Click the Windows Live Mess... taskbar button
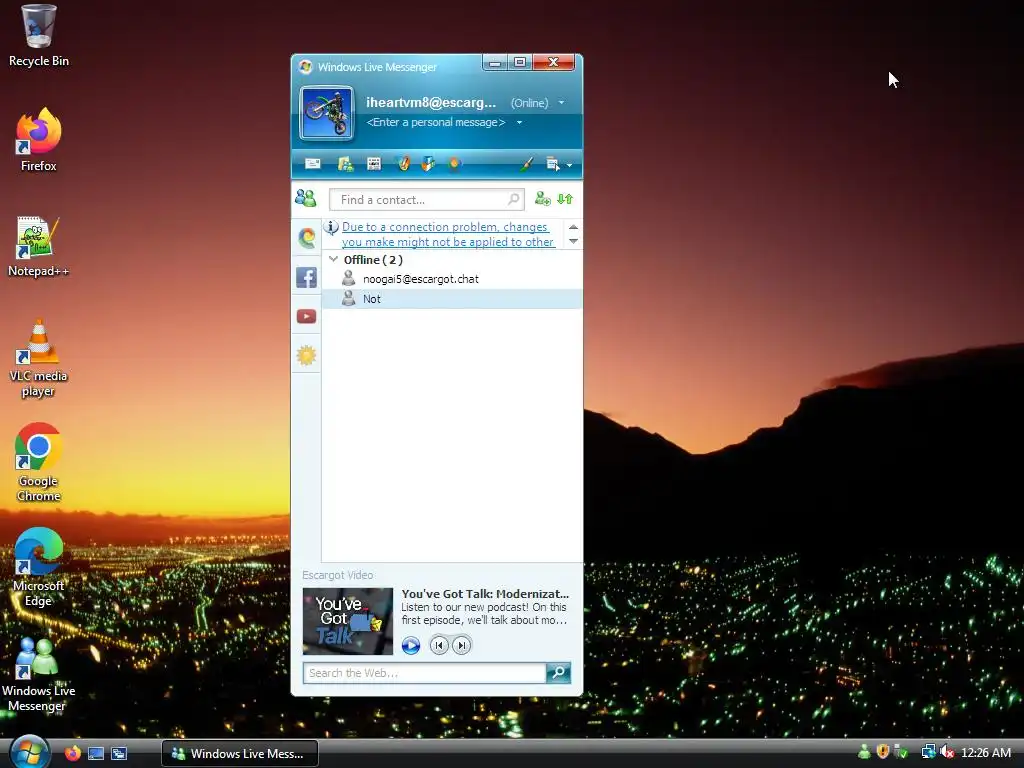The width and height of the screenshot is (1024, 768). (x=240, y=754)
